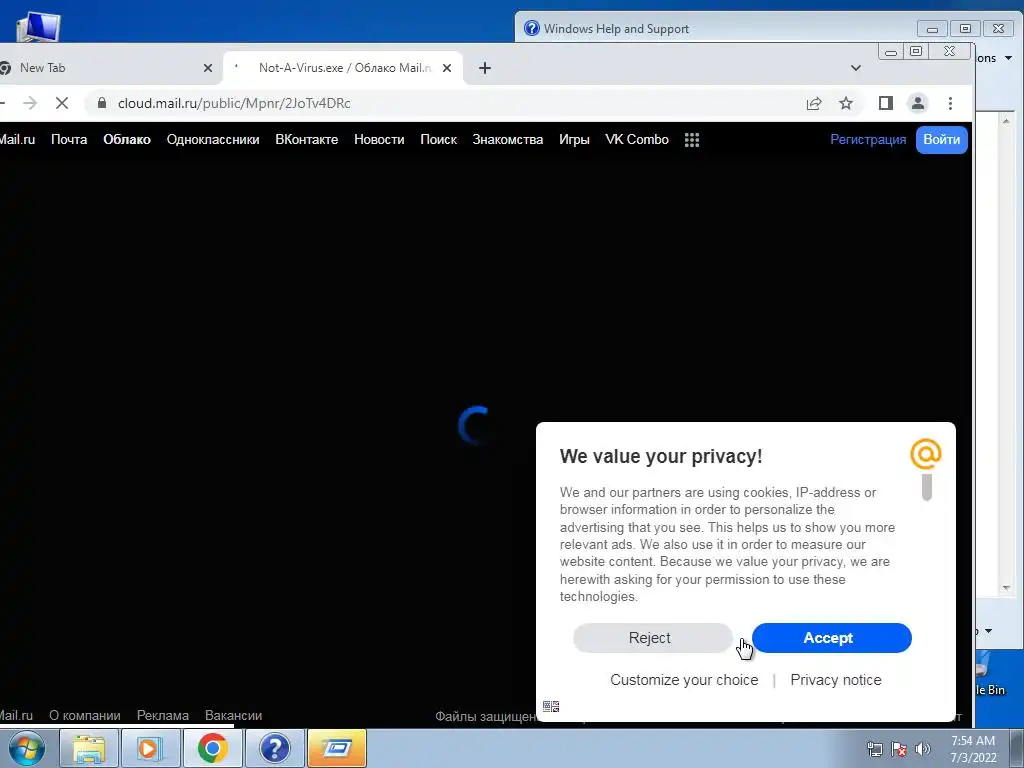Click the Chrome taskbar icon

212,748
